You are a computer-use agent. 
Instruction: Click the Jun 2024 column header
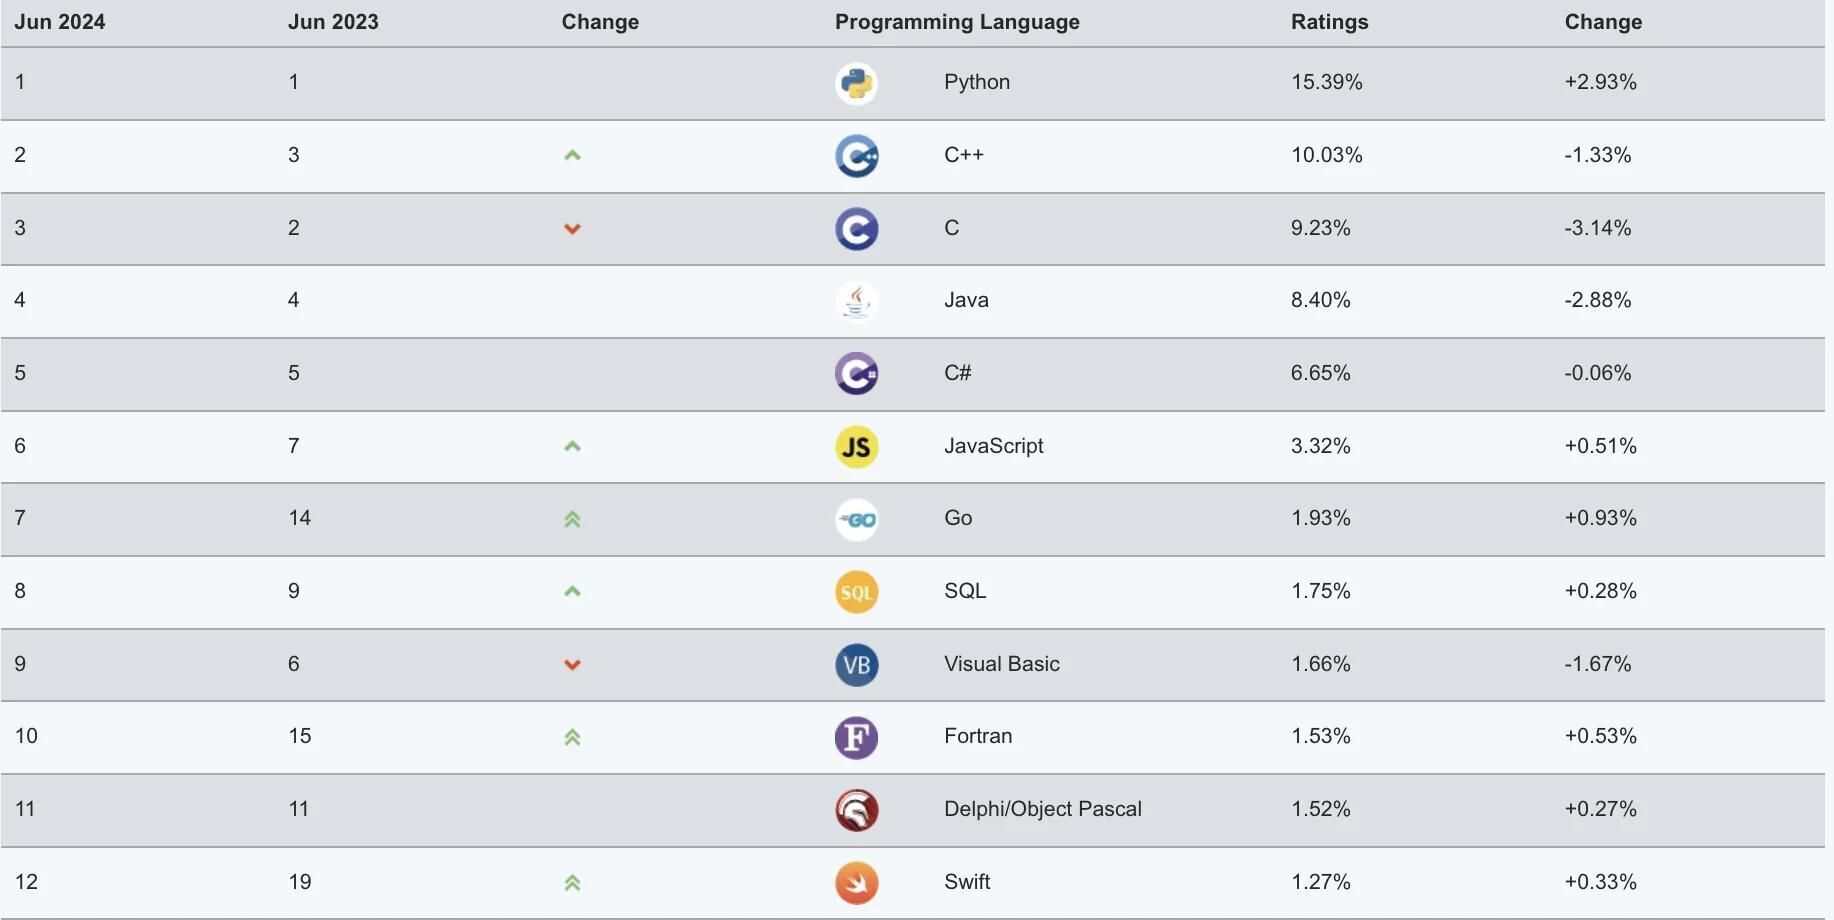tap(60, 22)
